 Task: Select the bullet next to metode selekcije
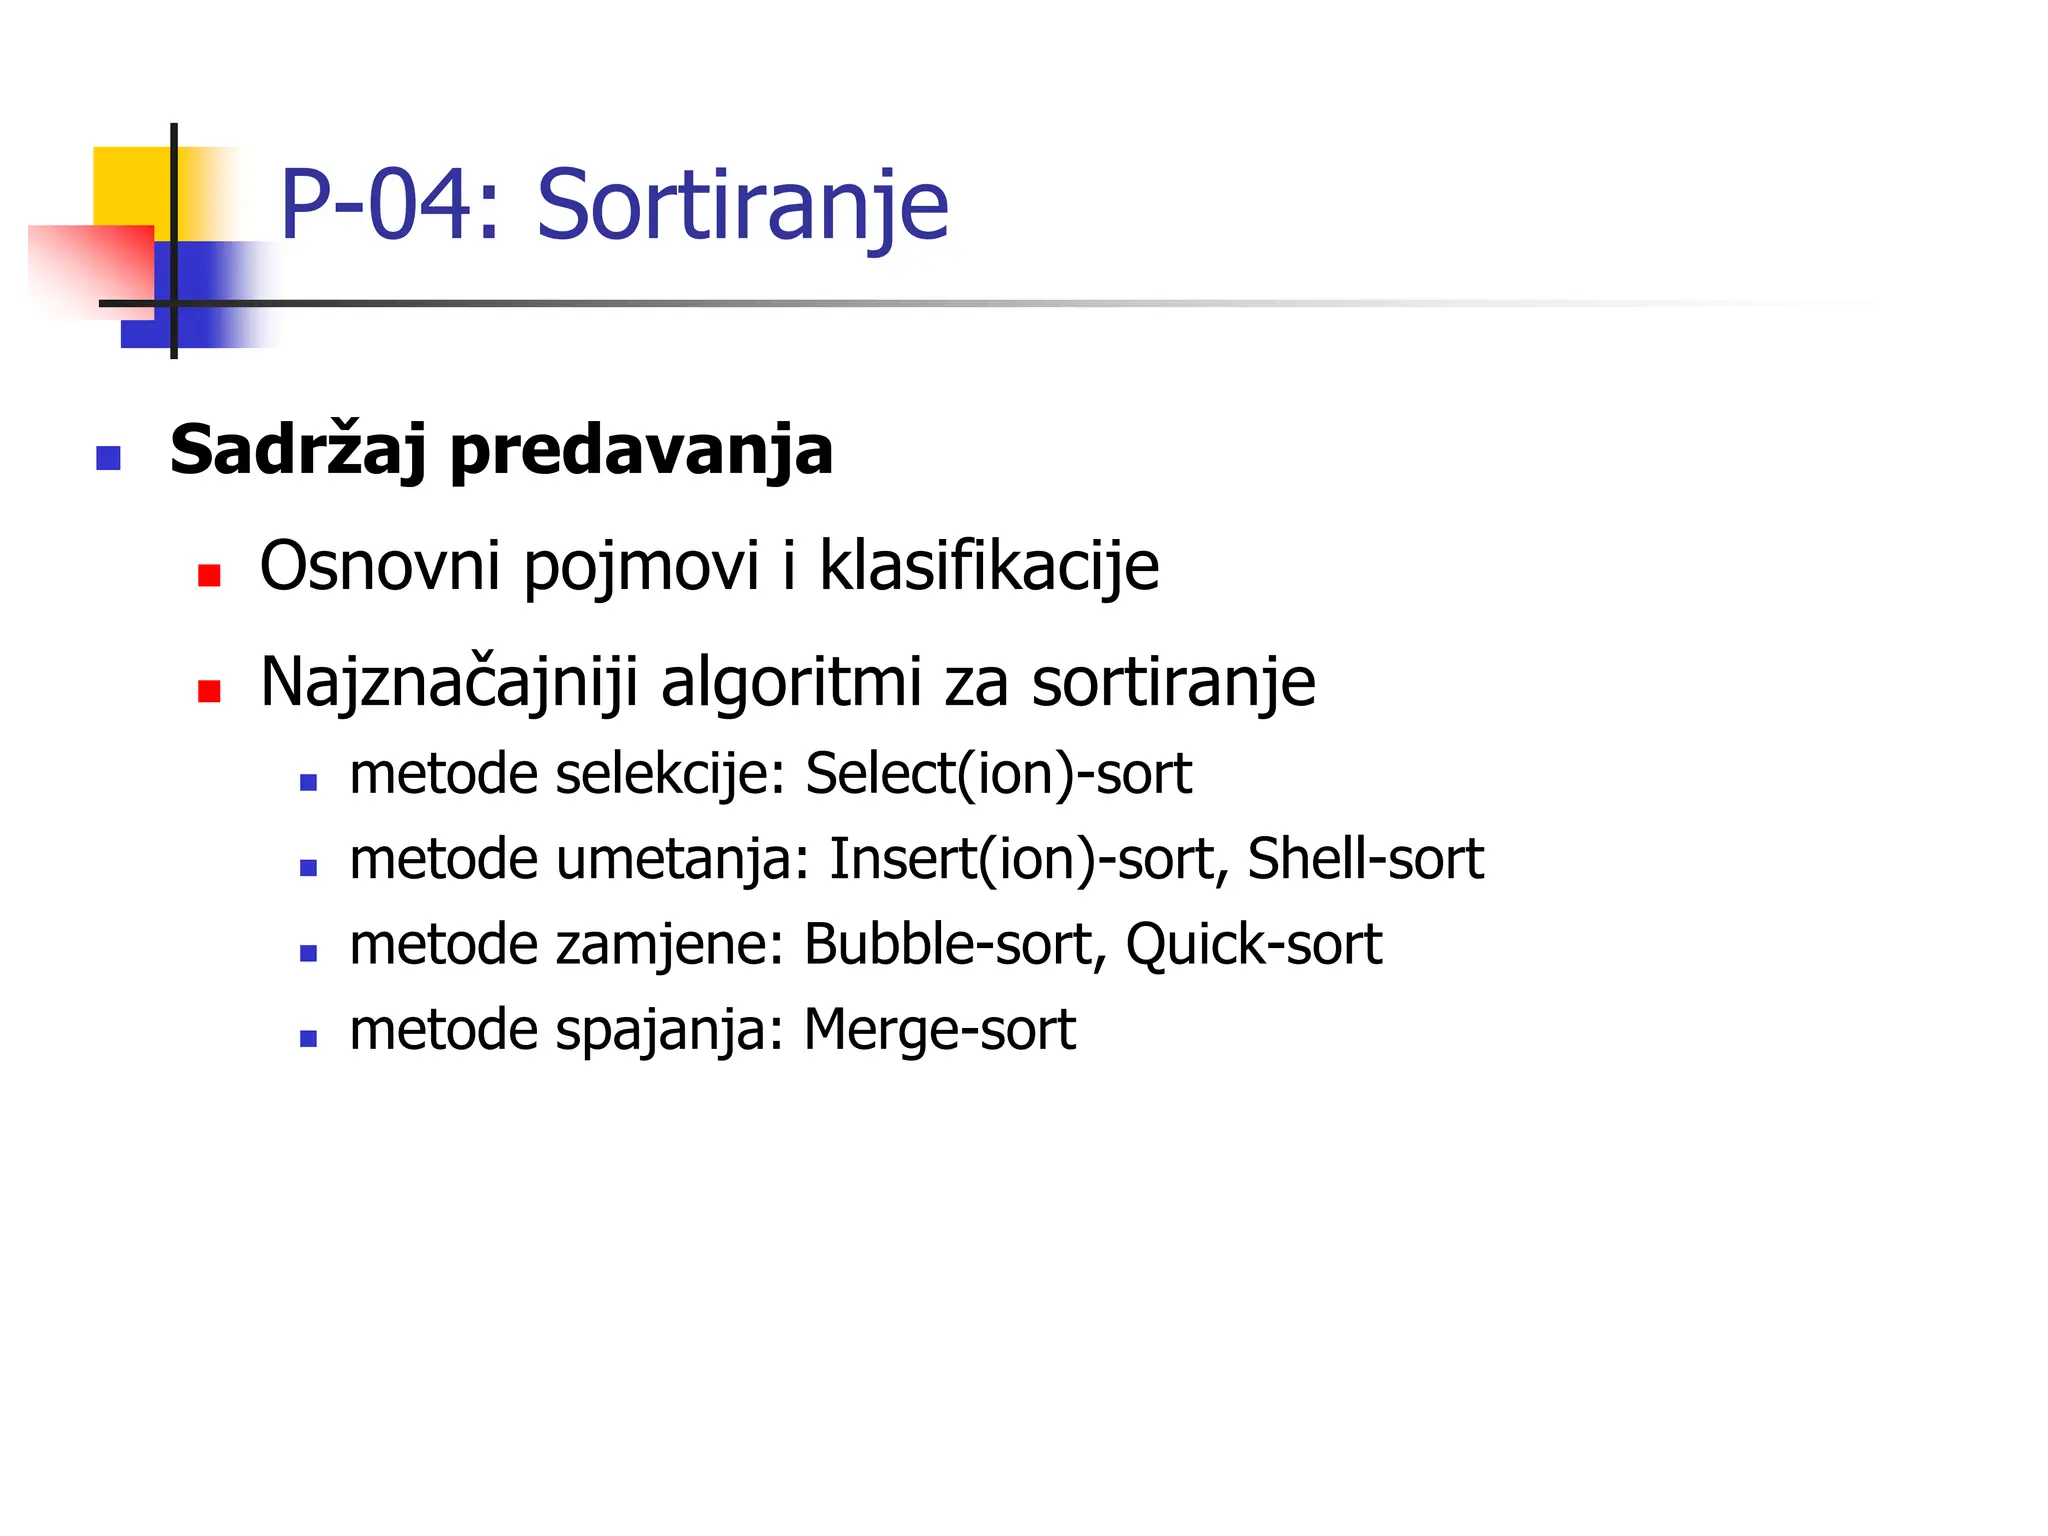pos(308,783)
